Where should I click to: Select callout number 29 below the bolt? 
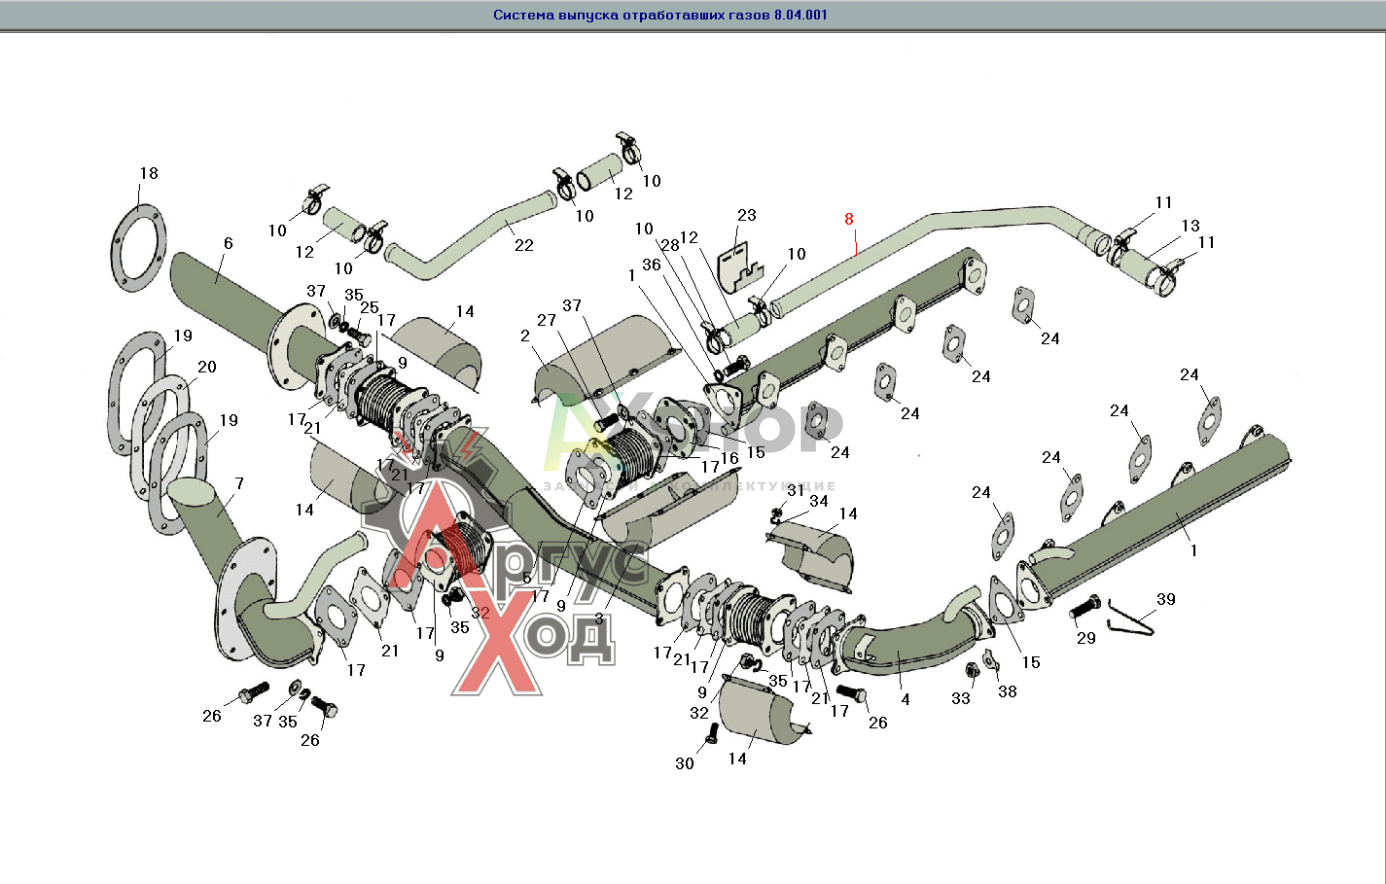tap(1086, 638)
